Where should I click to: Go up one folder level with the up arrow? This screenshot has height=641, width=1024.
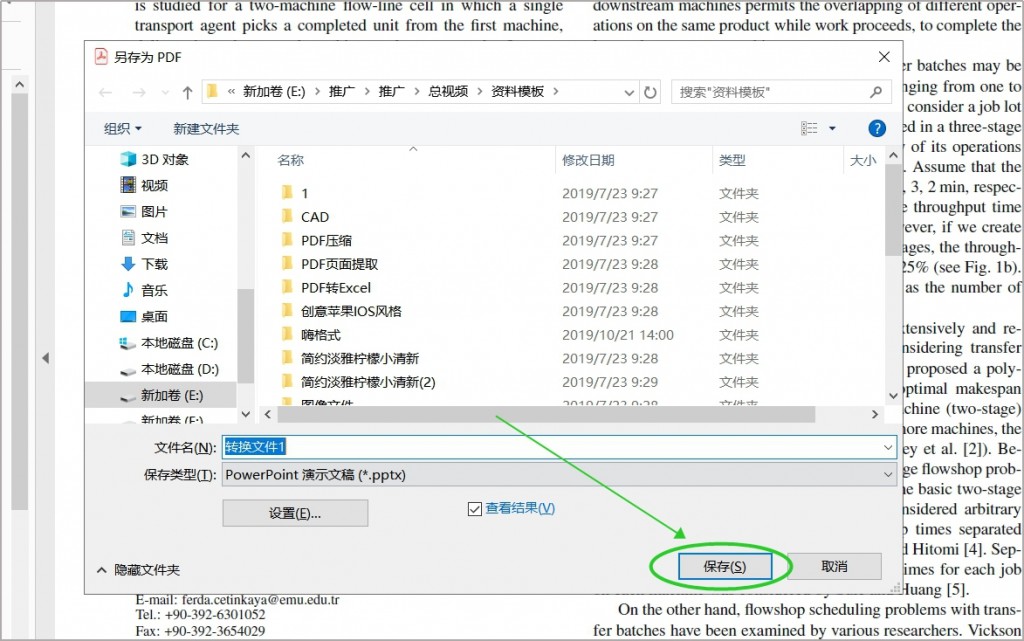click(x=186, y=91)
